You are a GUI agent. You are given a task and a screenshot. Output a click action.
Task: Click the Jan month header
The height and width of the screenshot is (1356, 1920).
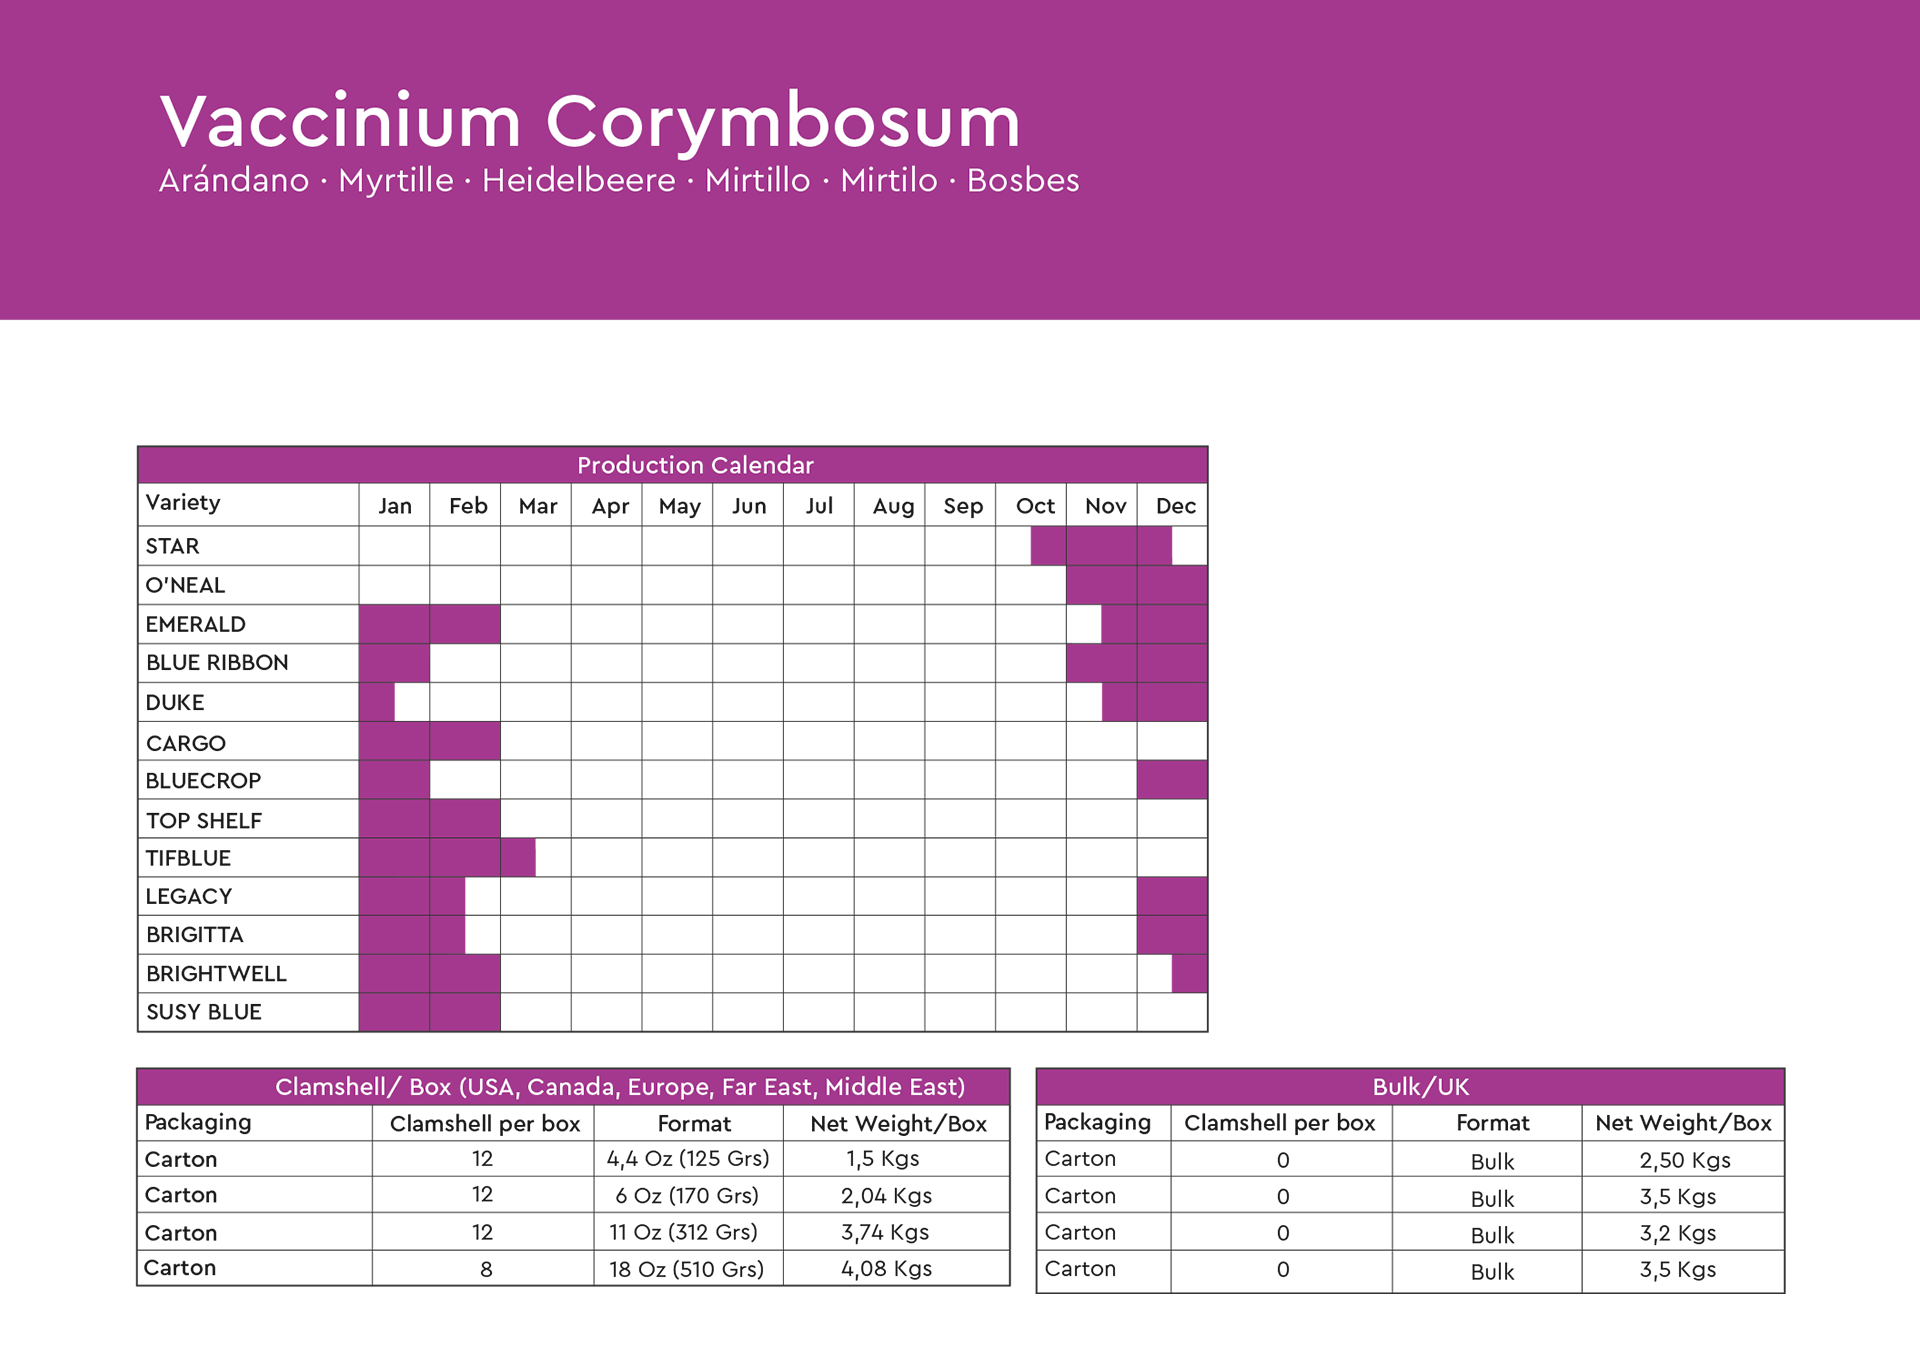(x=395, y=506)
